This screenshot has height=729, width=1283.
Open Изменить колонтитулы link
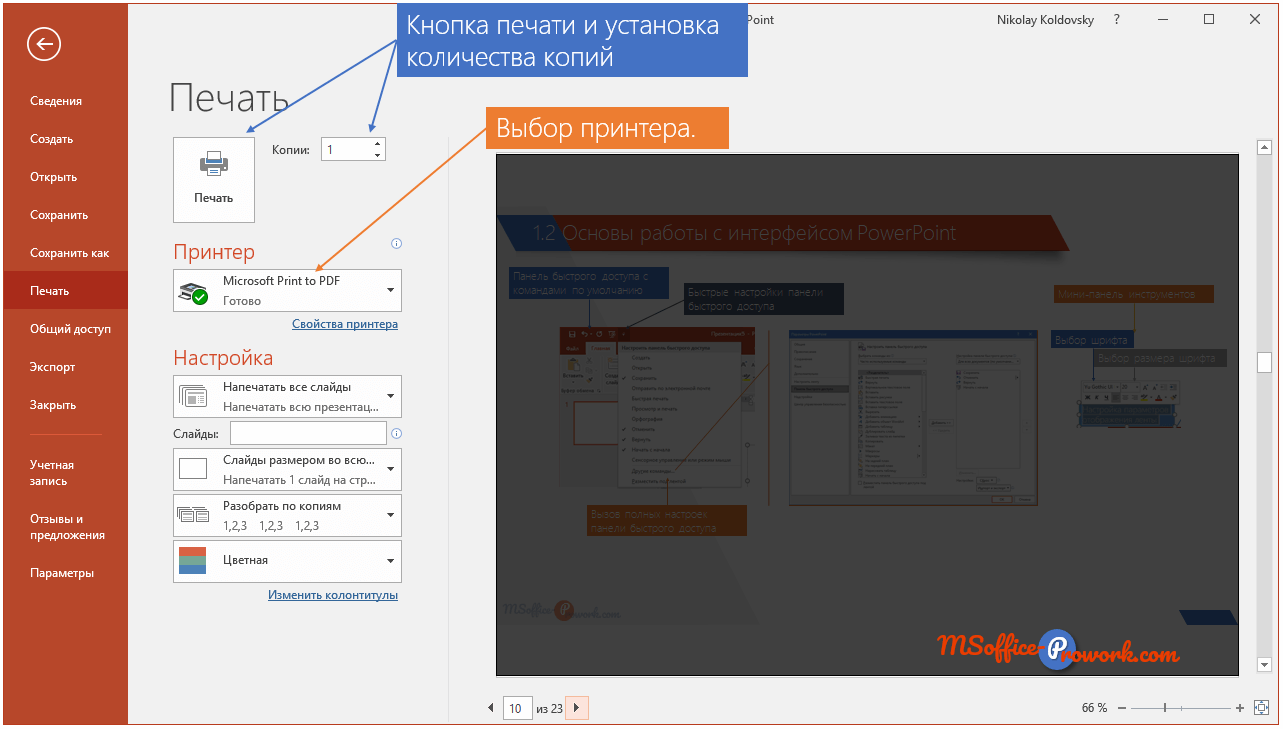coord(333,595)
